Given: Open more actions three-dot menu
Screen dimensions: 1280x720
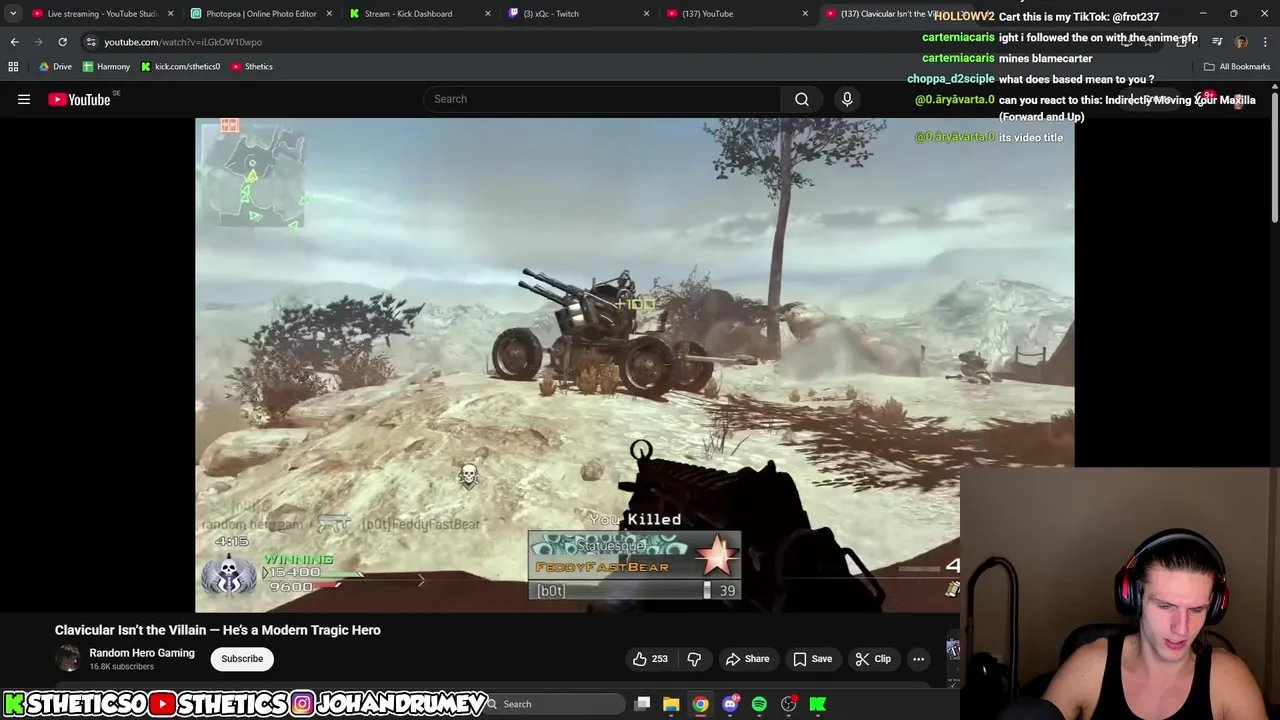Looking at the screenshot, I should 918,659.
